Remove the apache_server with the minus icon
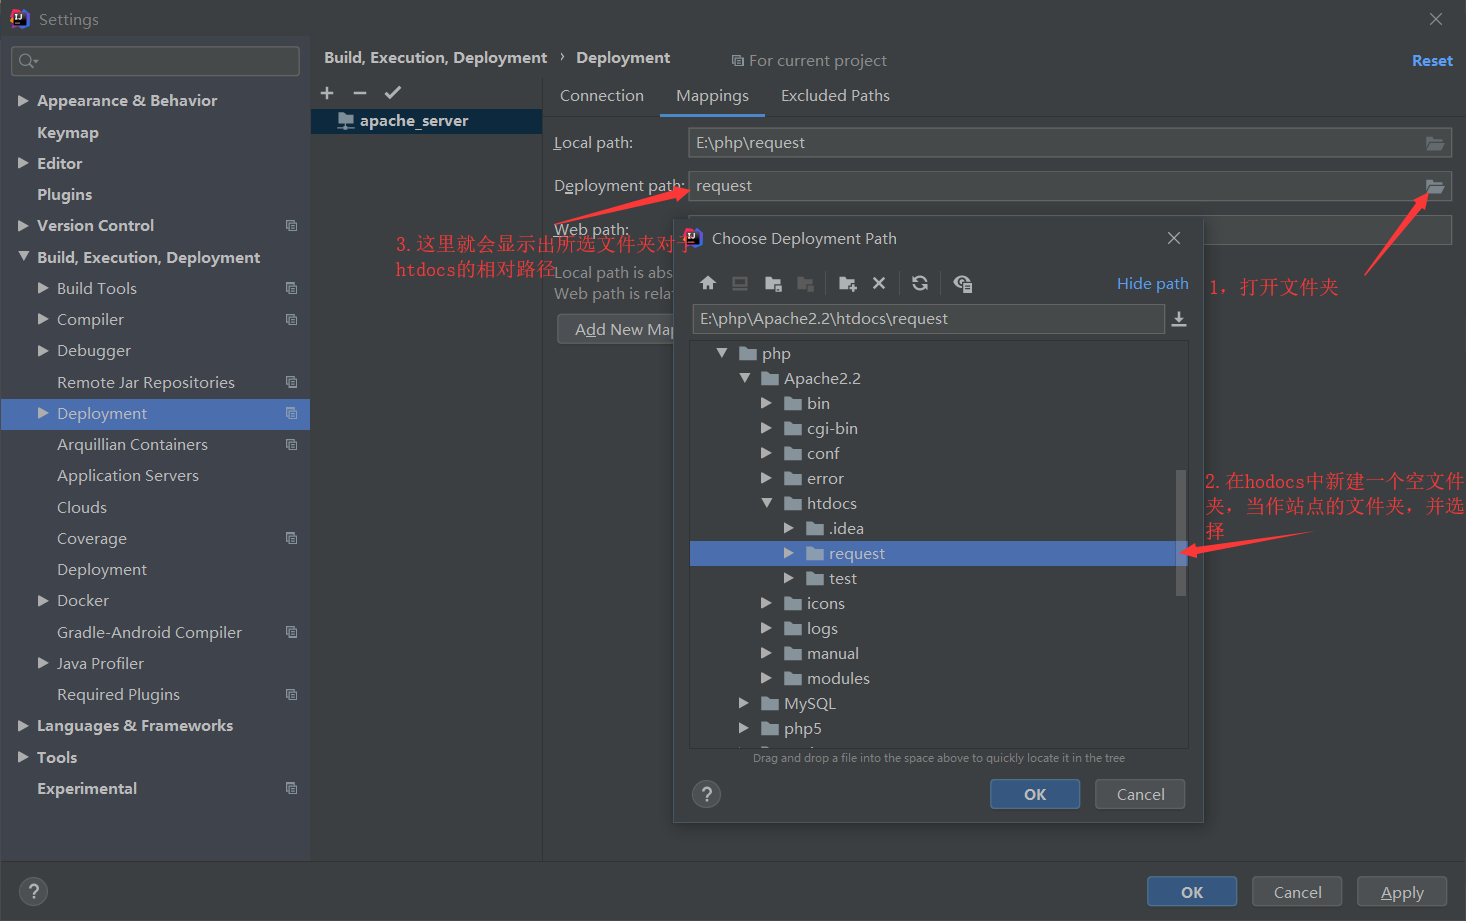The image size is (1466, 921). pyautogui.click(x=360, y=92)
